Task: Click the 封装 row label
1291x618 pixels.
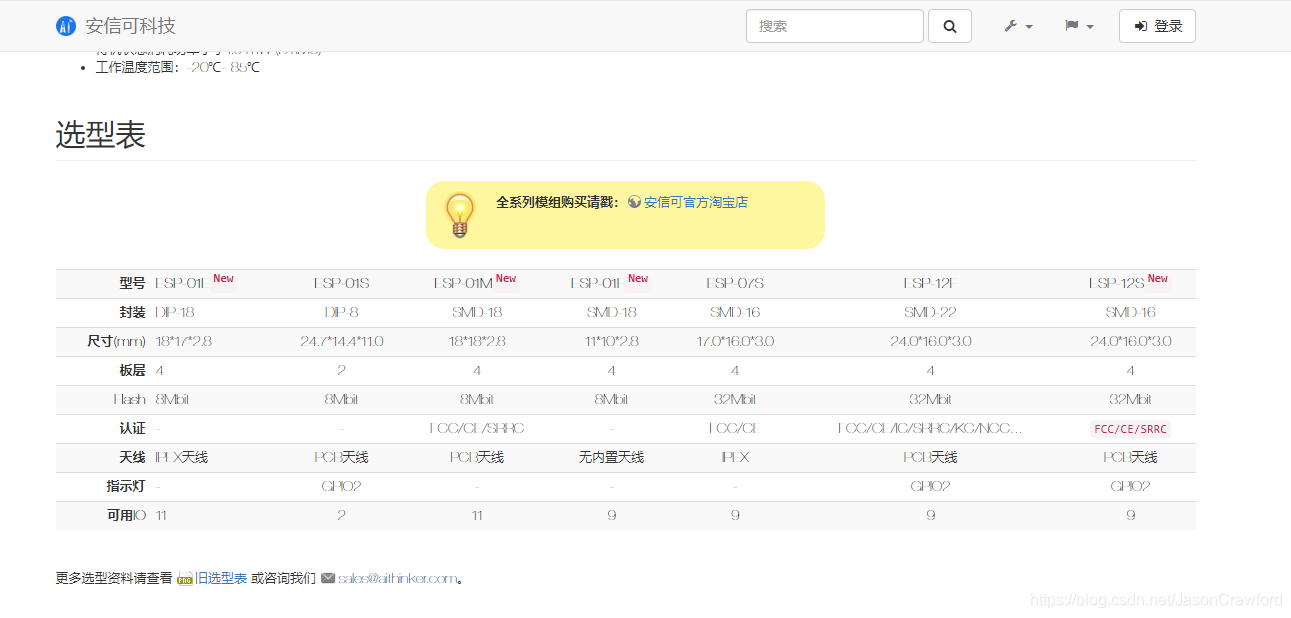Action: (x=132, y=313)
